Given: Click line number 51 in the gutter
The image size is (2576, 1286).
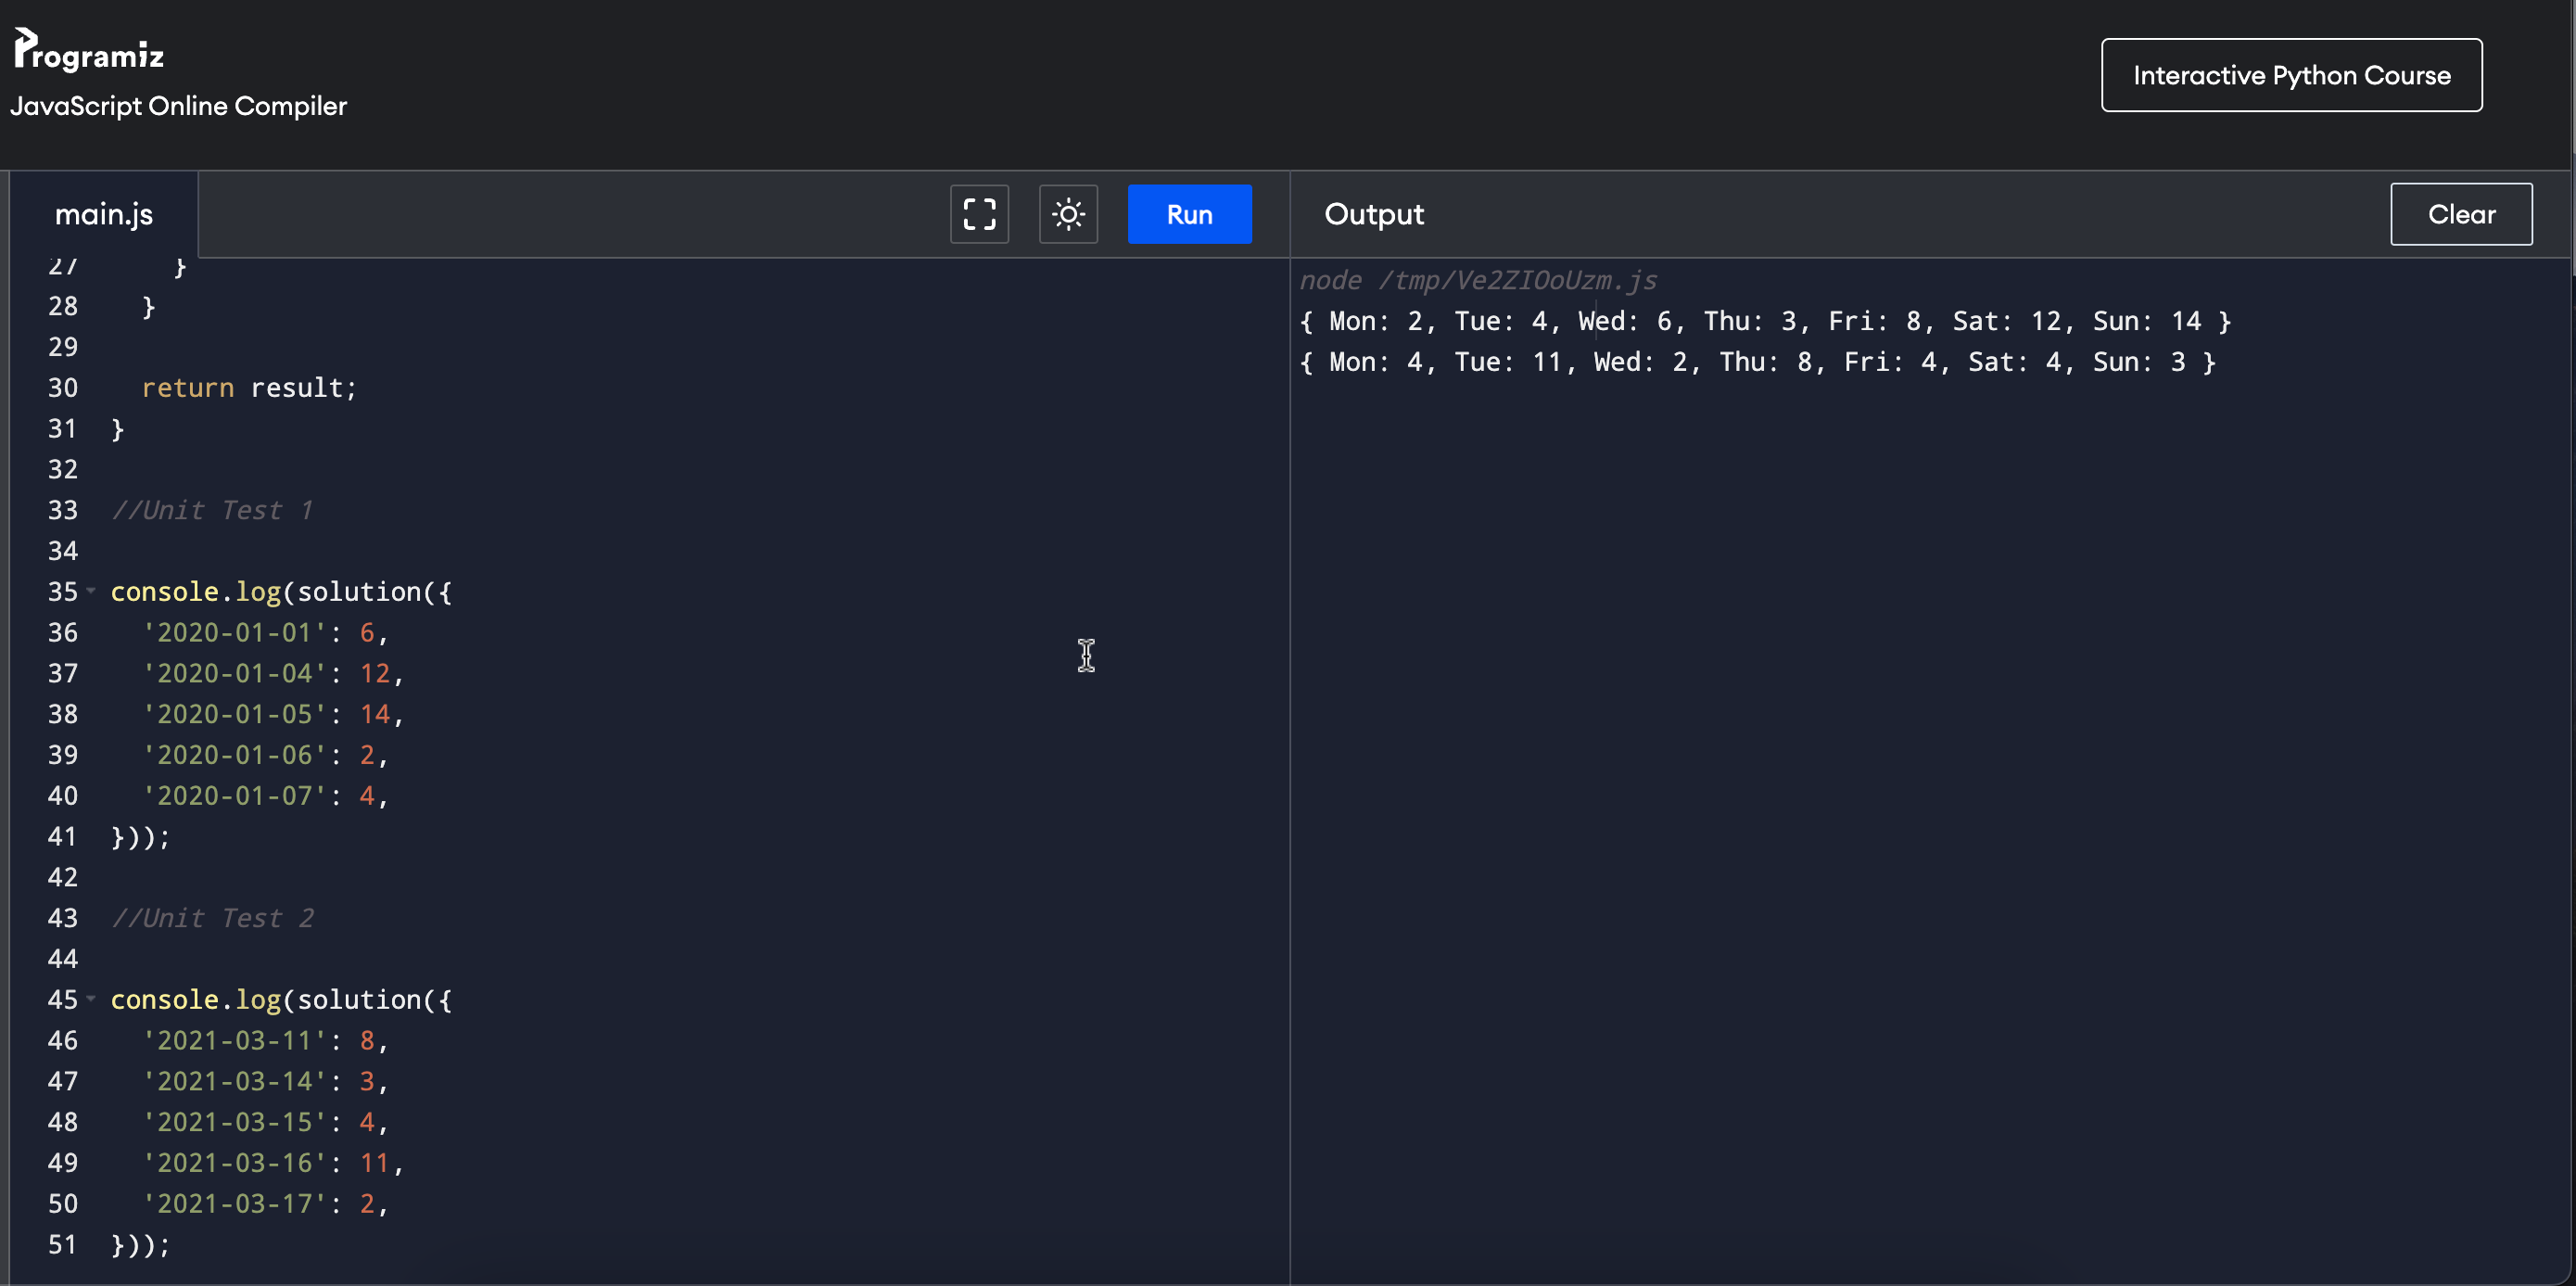Looking at the screenshot, I should pos(62,1244).
